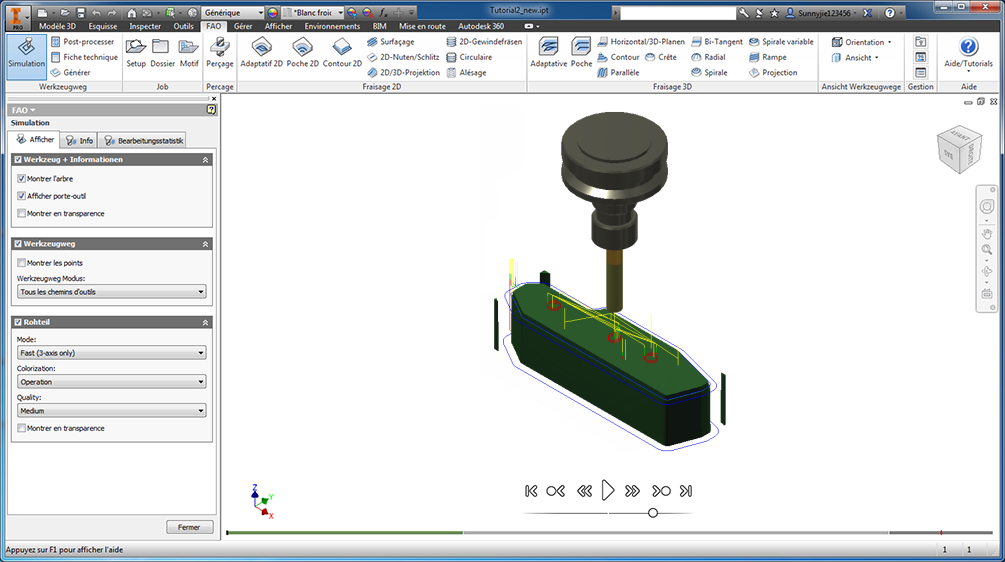Select the Circulaire operation
The width and height of the screenshot is (1005, 562).
tap(469, 57)
